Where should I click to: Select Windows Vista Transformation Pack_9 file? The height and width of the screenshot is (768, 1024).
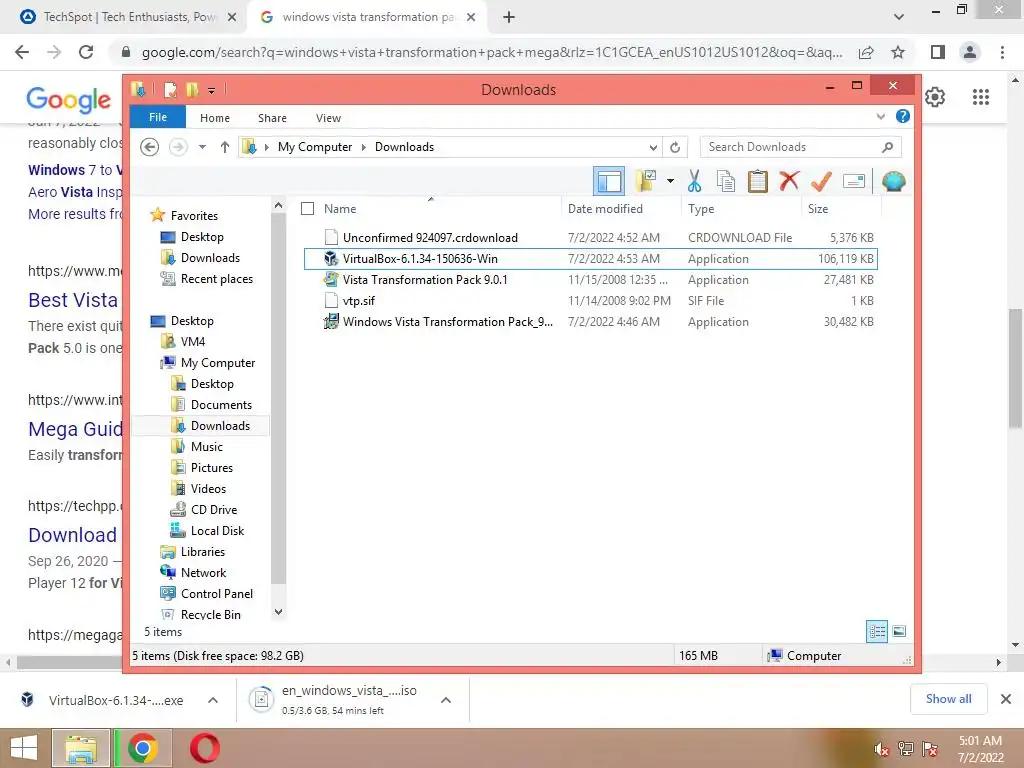click(x=590, y=321)
